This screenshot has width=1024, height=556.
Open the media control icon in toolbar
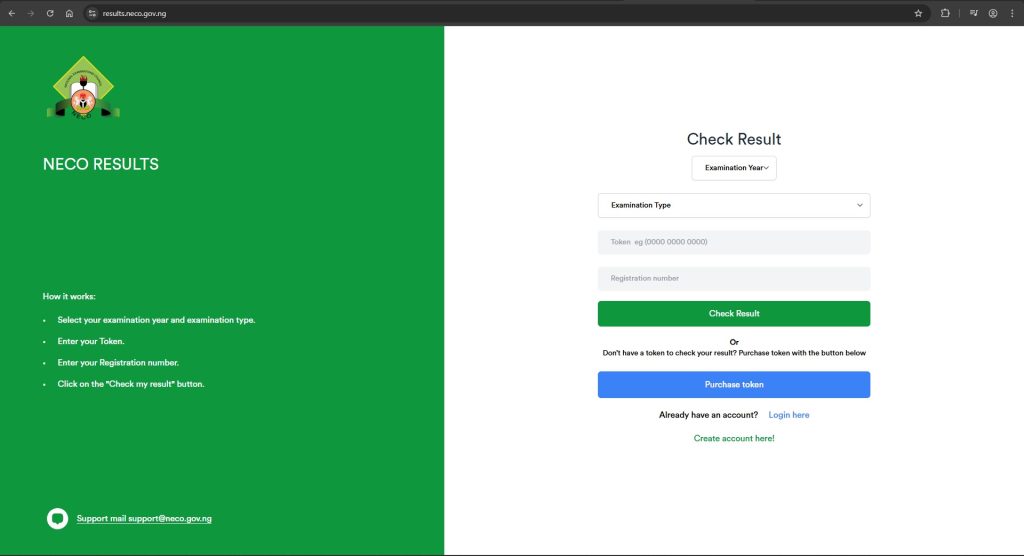coord(973,13)
